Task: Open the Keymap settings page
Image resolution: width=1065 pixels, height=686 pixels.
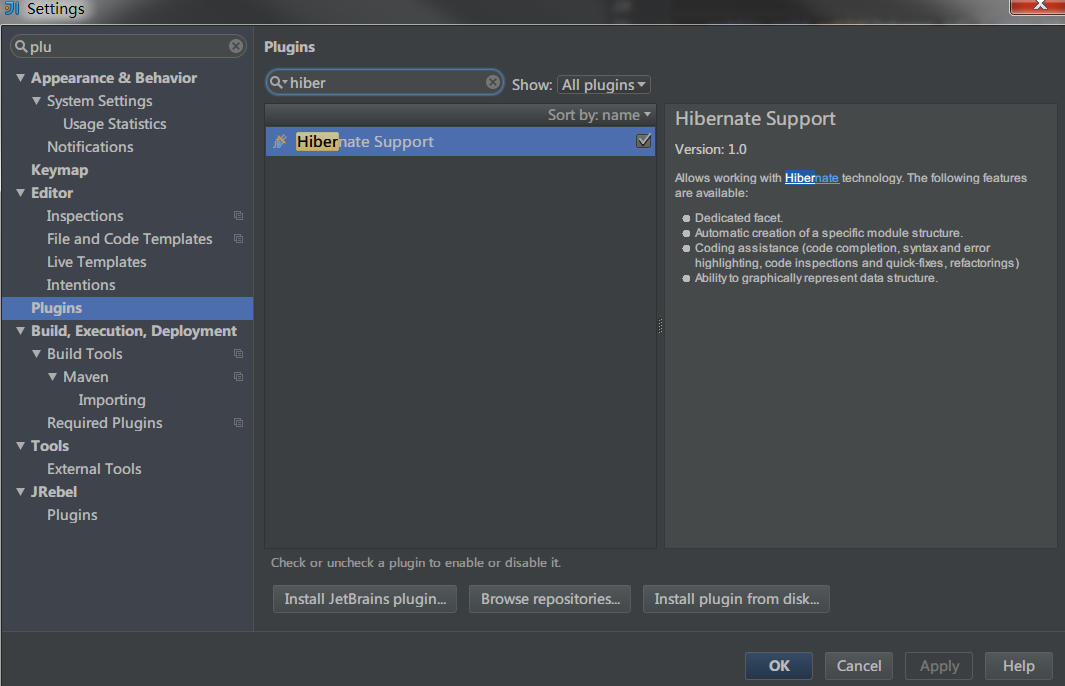Action: (x=60, y=170)
